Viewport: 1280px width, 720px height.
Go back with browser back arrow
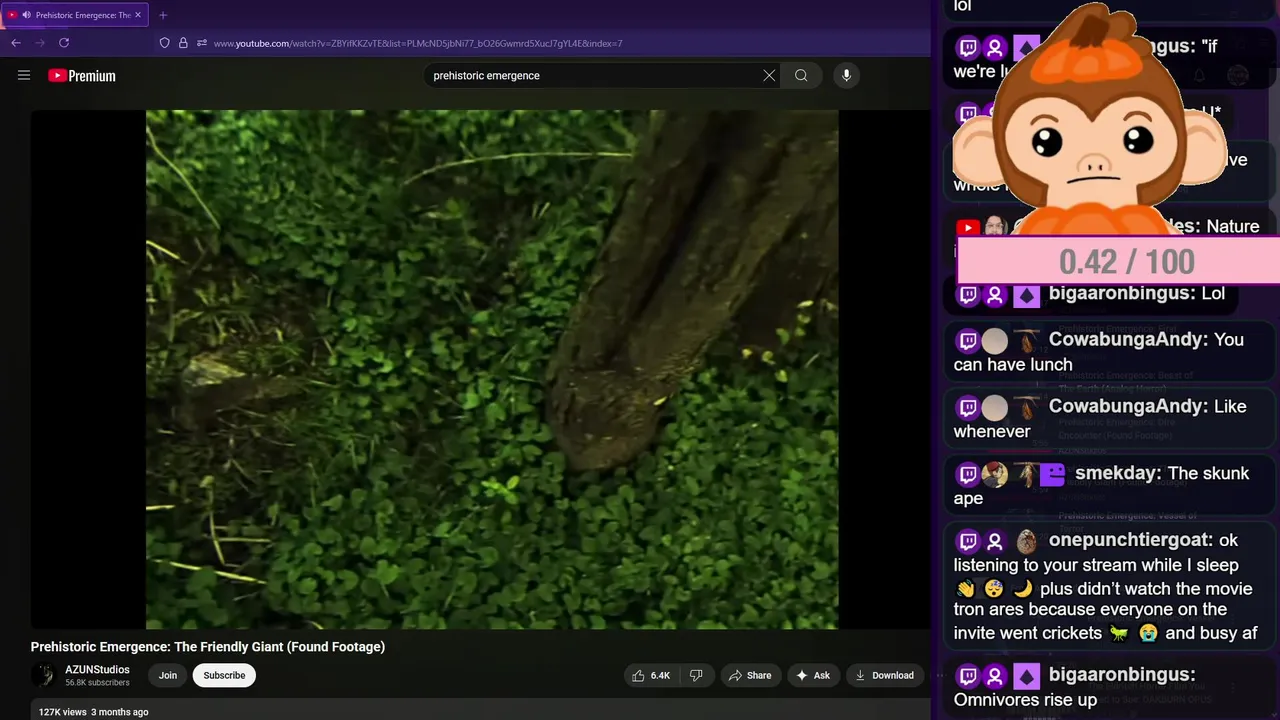point(16,43)
